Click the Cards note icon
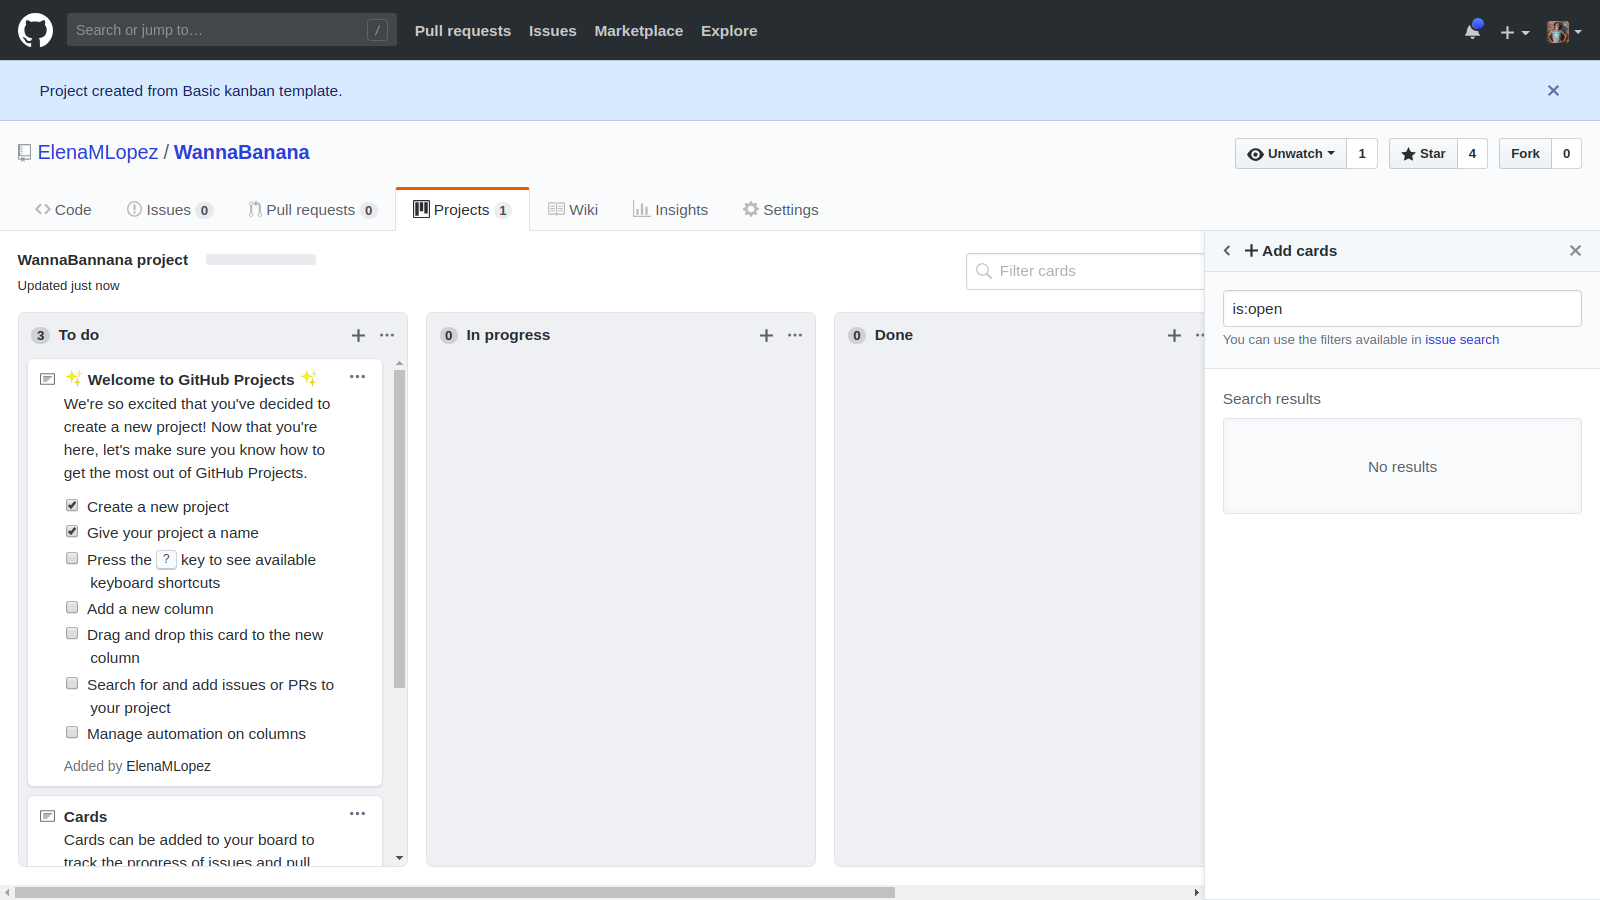 47,816
